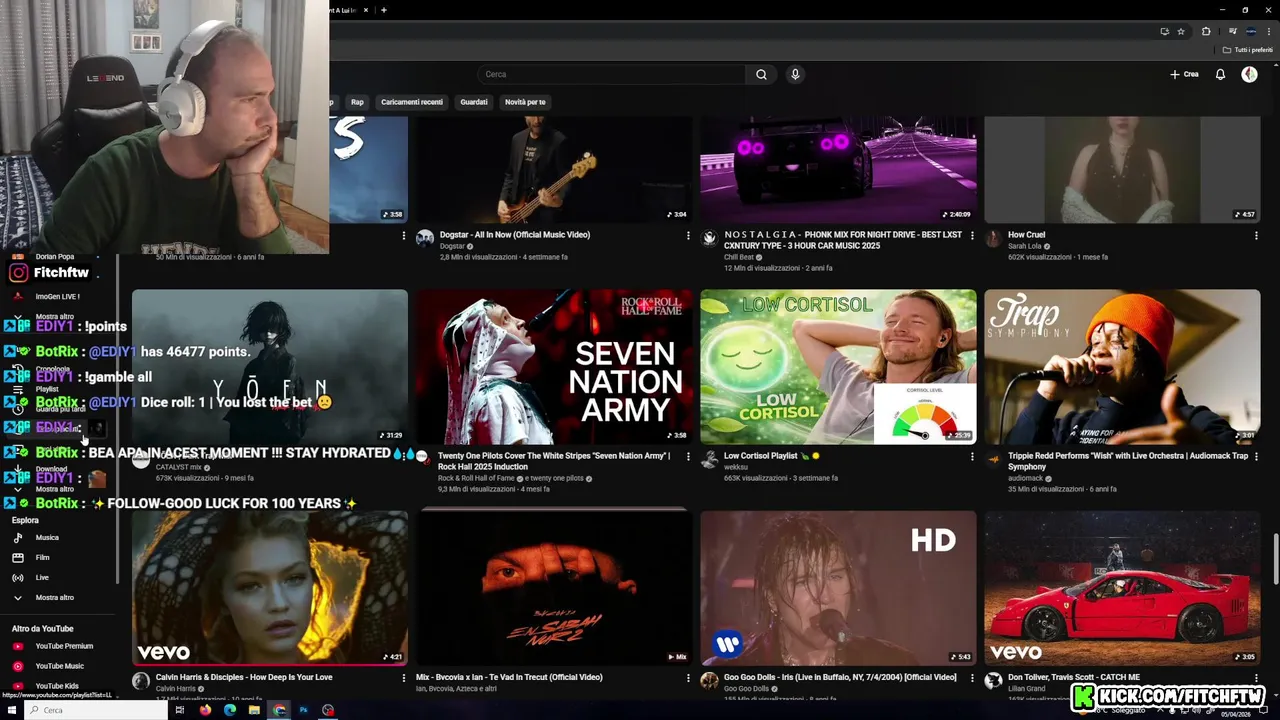Open YouTube Kids in sidebar

60,686
